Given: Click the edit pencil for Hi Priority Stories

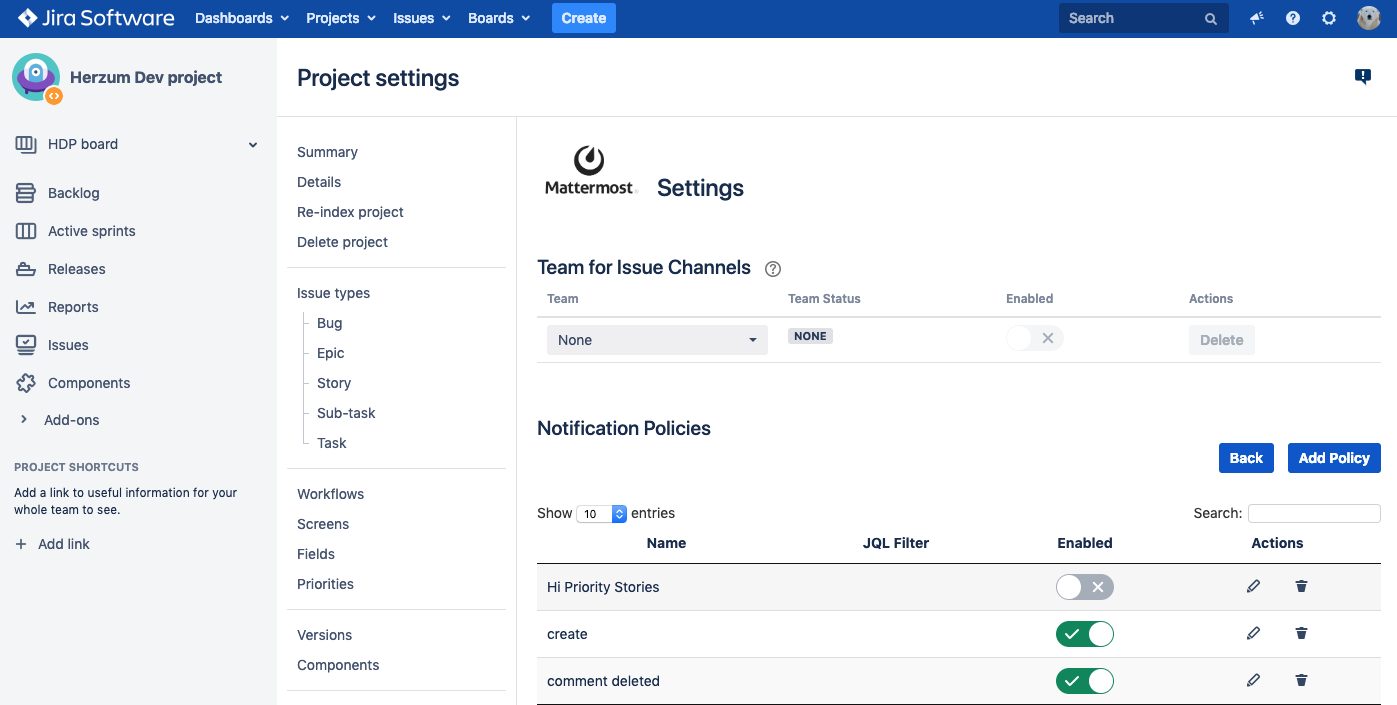Looking at the screenshot, I should point(1253,587).
